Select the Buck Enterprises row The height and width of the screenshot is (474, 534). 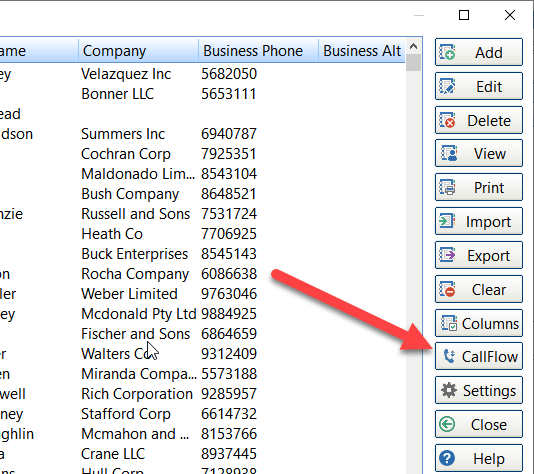click(203, 254)
